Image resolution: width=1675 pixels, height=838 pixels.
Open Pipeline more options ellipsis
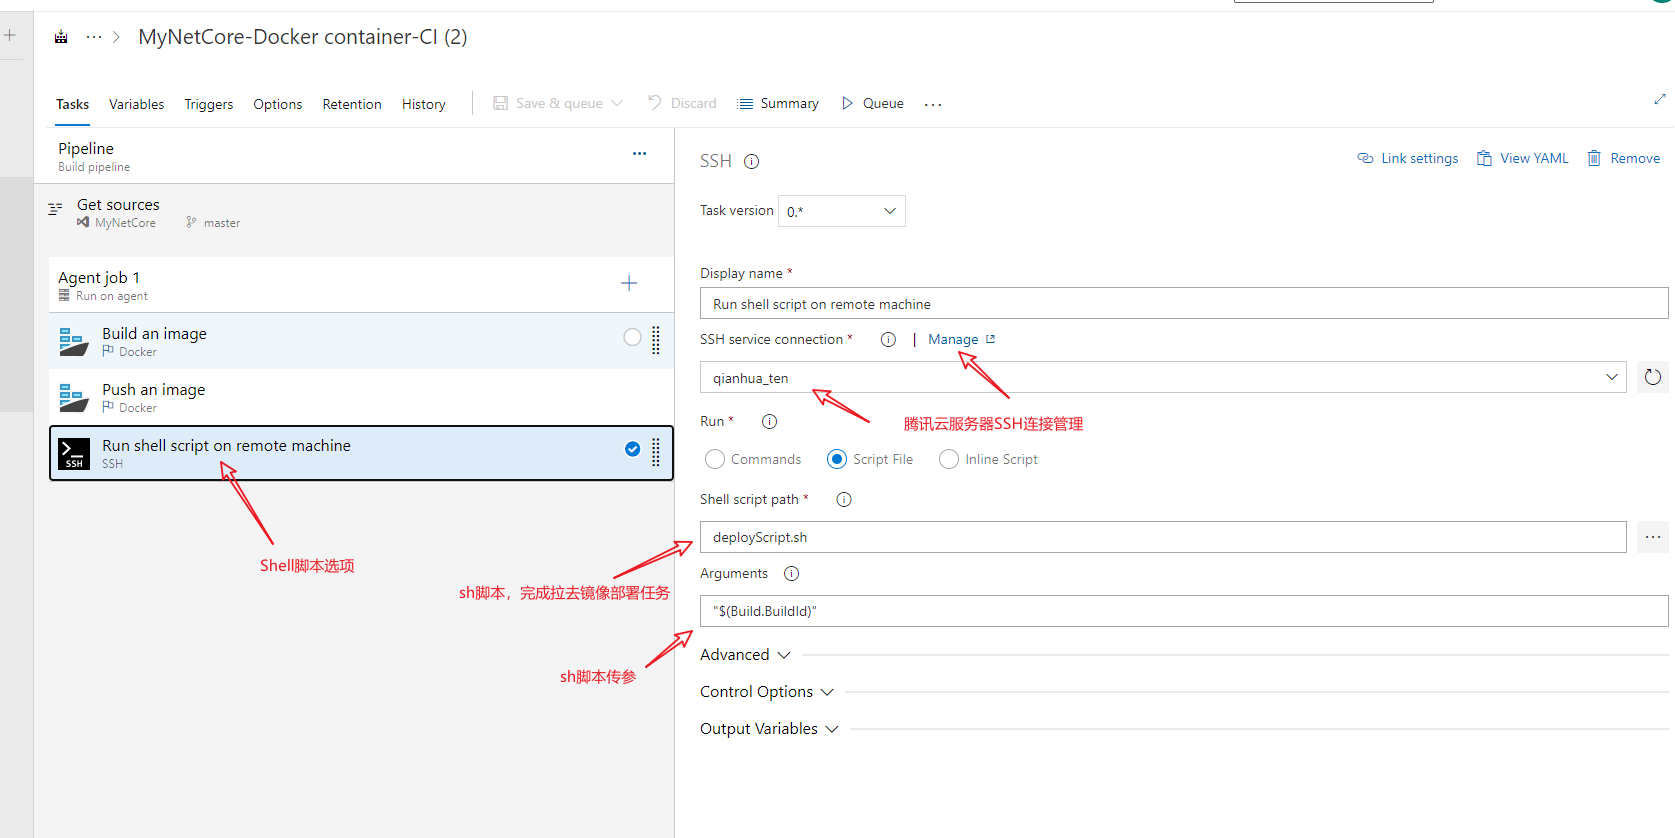coord(639,154)
